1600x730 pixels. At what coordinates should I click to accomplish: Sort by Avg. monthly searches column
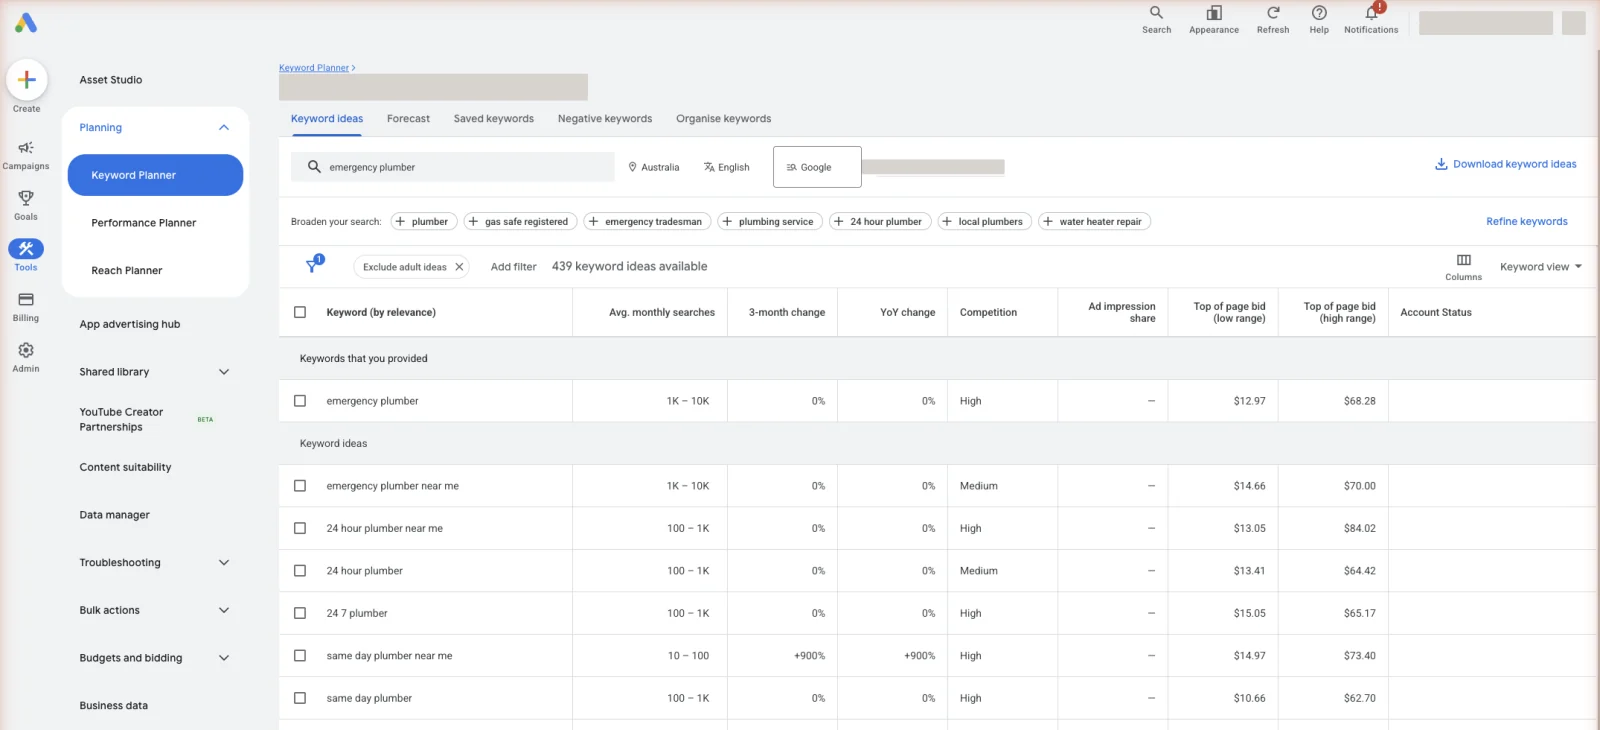click(x=662, y=312)
